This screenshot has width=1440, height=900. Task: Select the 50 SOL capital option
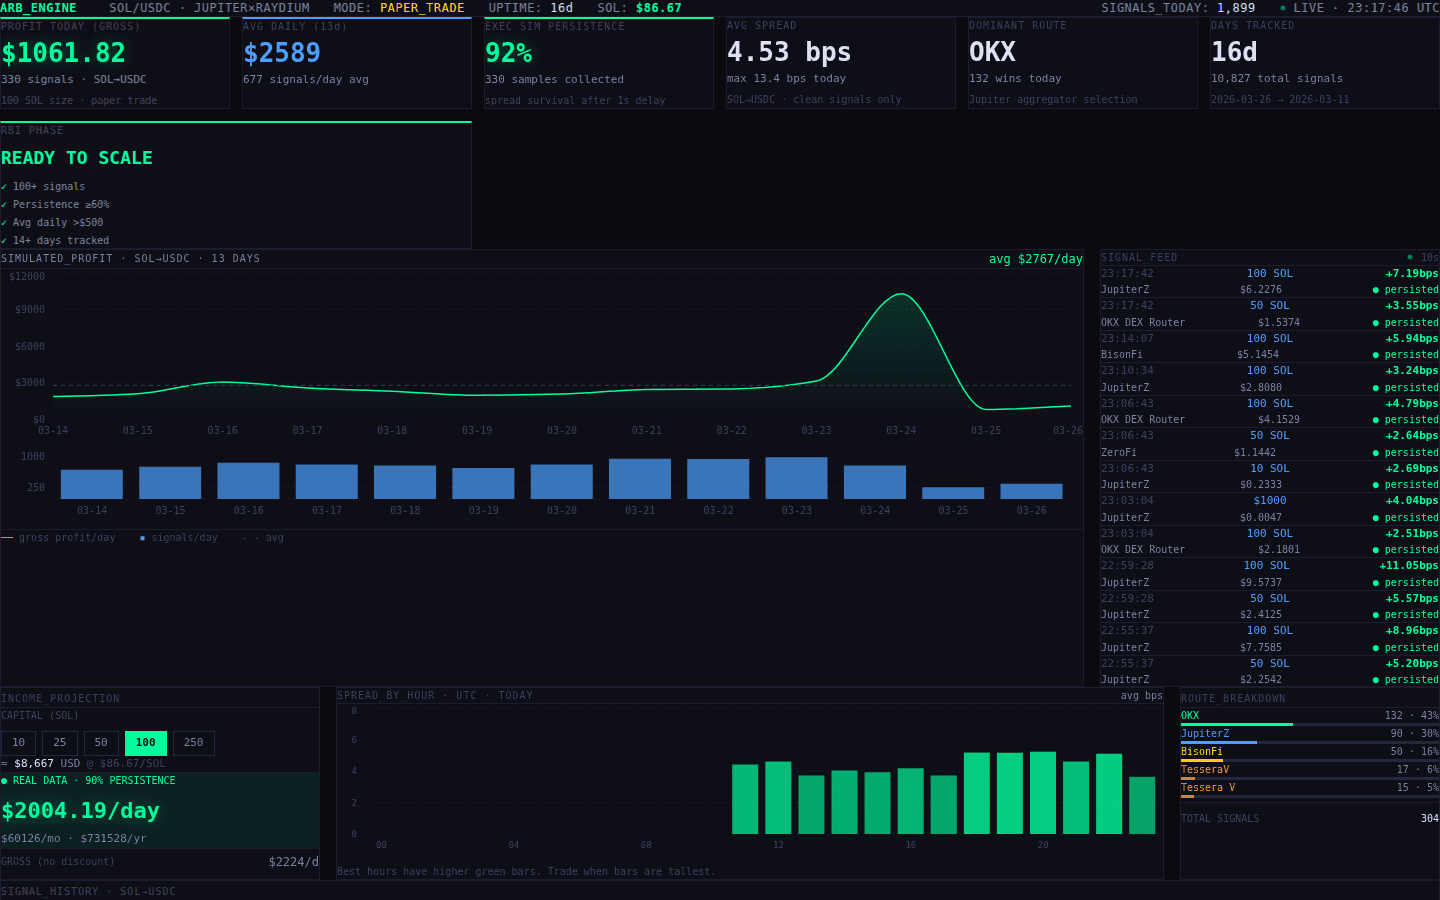tap(100, 743)
